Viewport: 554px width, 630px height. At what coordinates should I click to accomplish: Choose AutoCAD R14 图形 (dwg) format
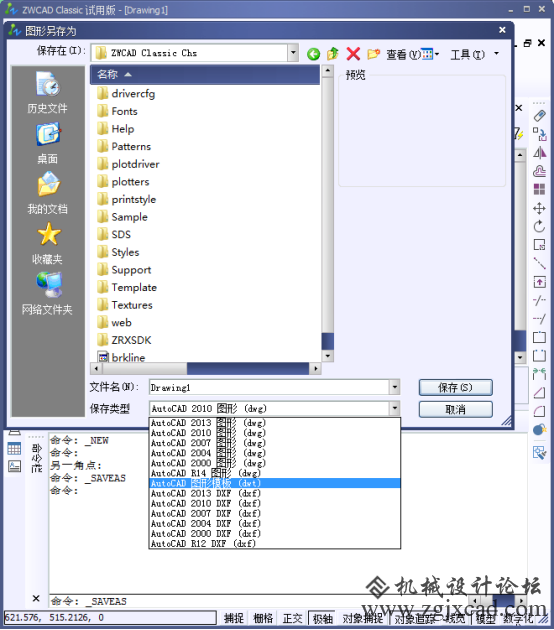click(275, 473)
